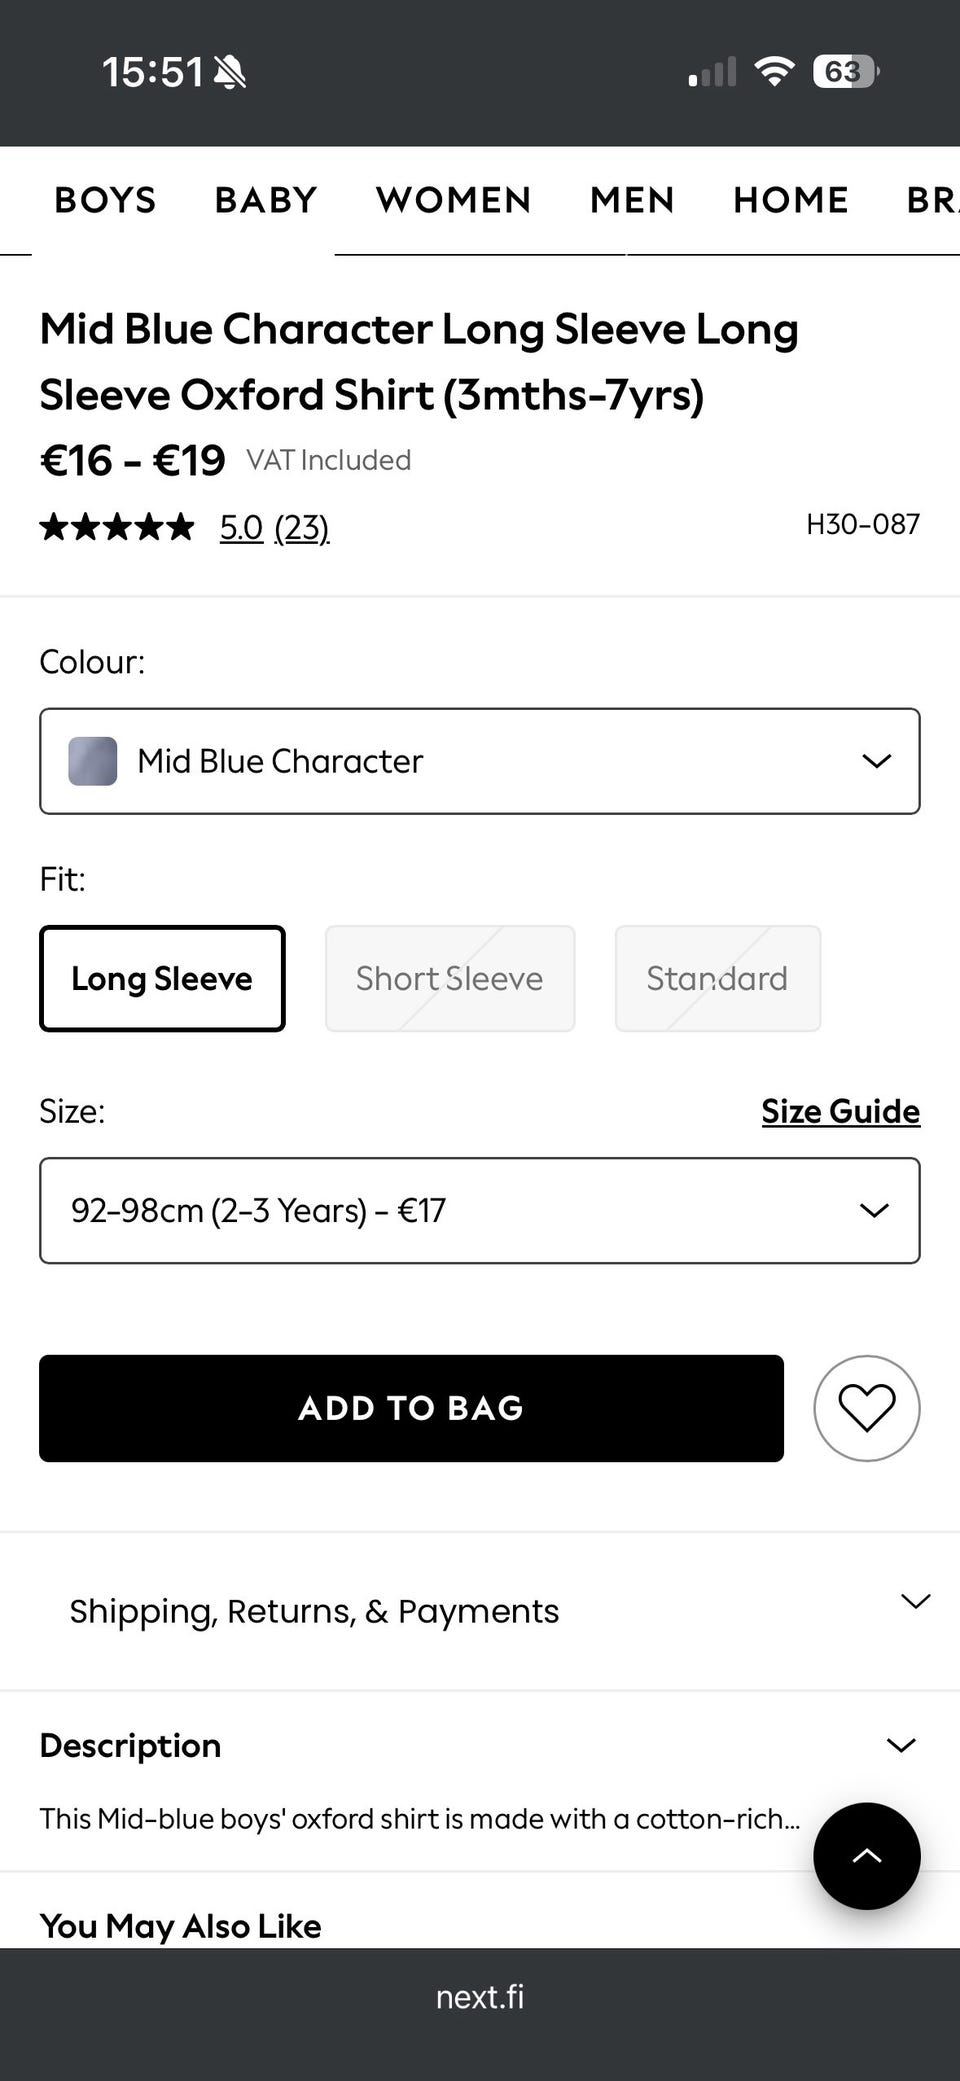Image resolution: width=960 pixels, height=2081 pixels.
Task: Click the five-star rating icons
Action: (x=117, y=527)
